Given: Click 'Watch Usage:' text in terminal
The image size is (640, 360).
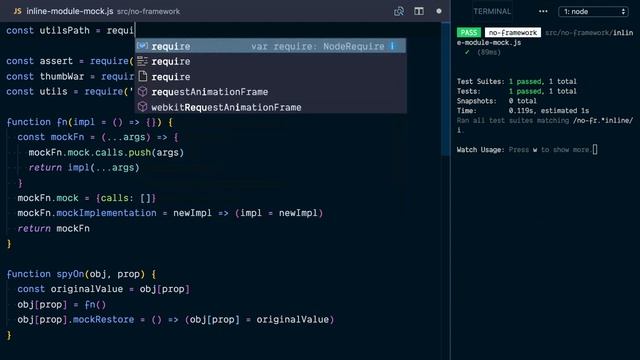Looking at the screenshot, I should tap(480, 150).
